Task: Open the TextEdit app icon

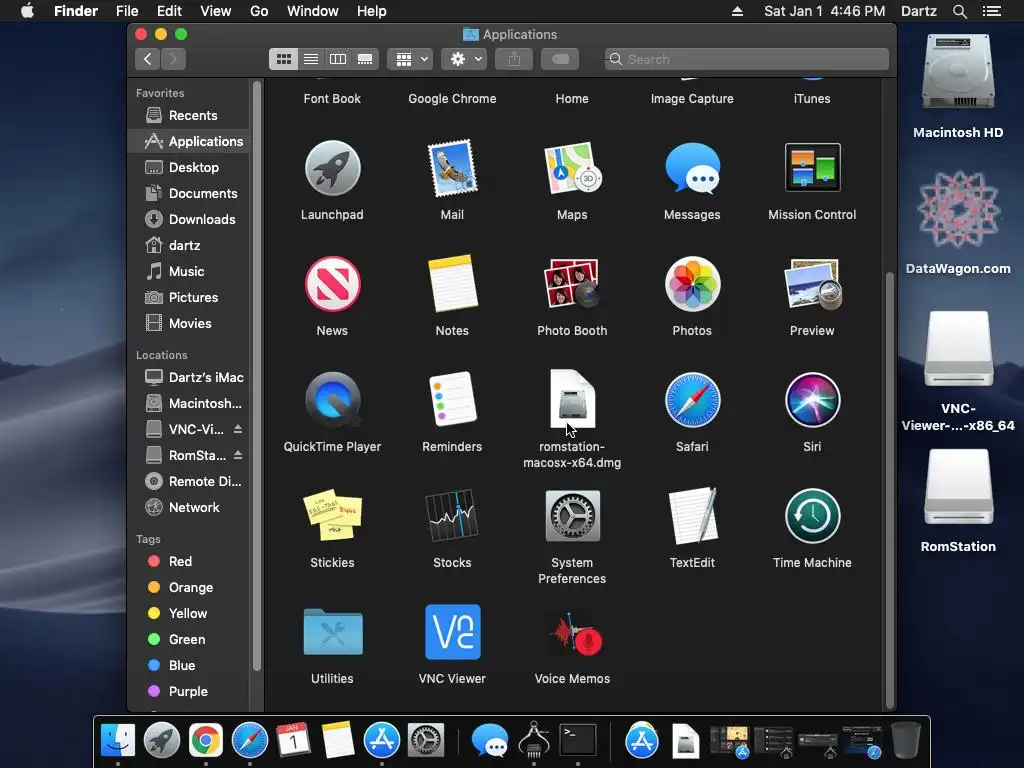Action: click(x=692, y=515)
